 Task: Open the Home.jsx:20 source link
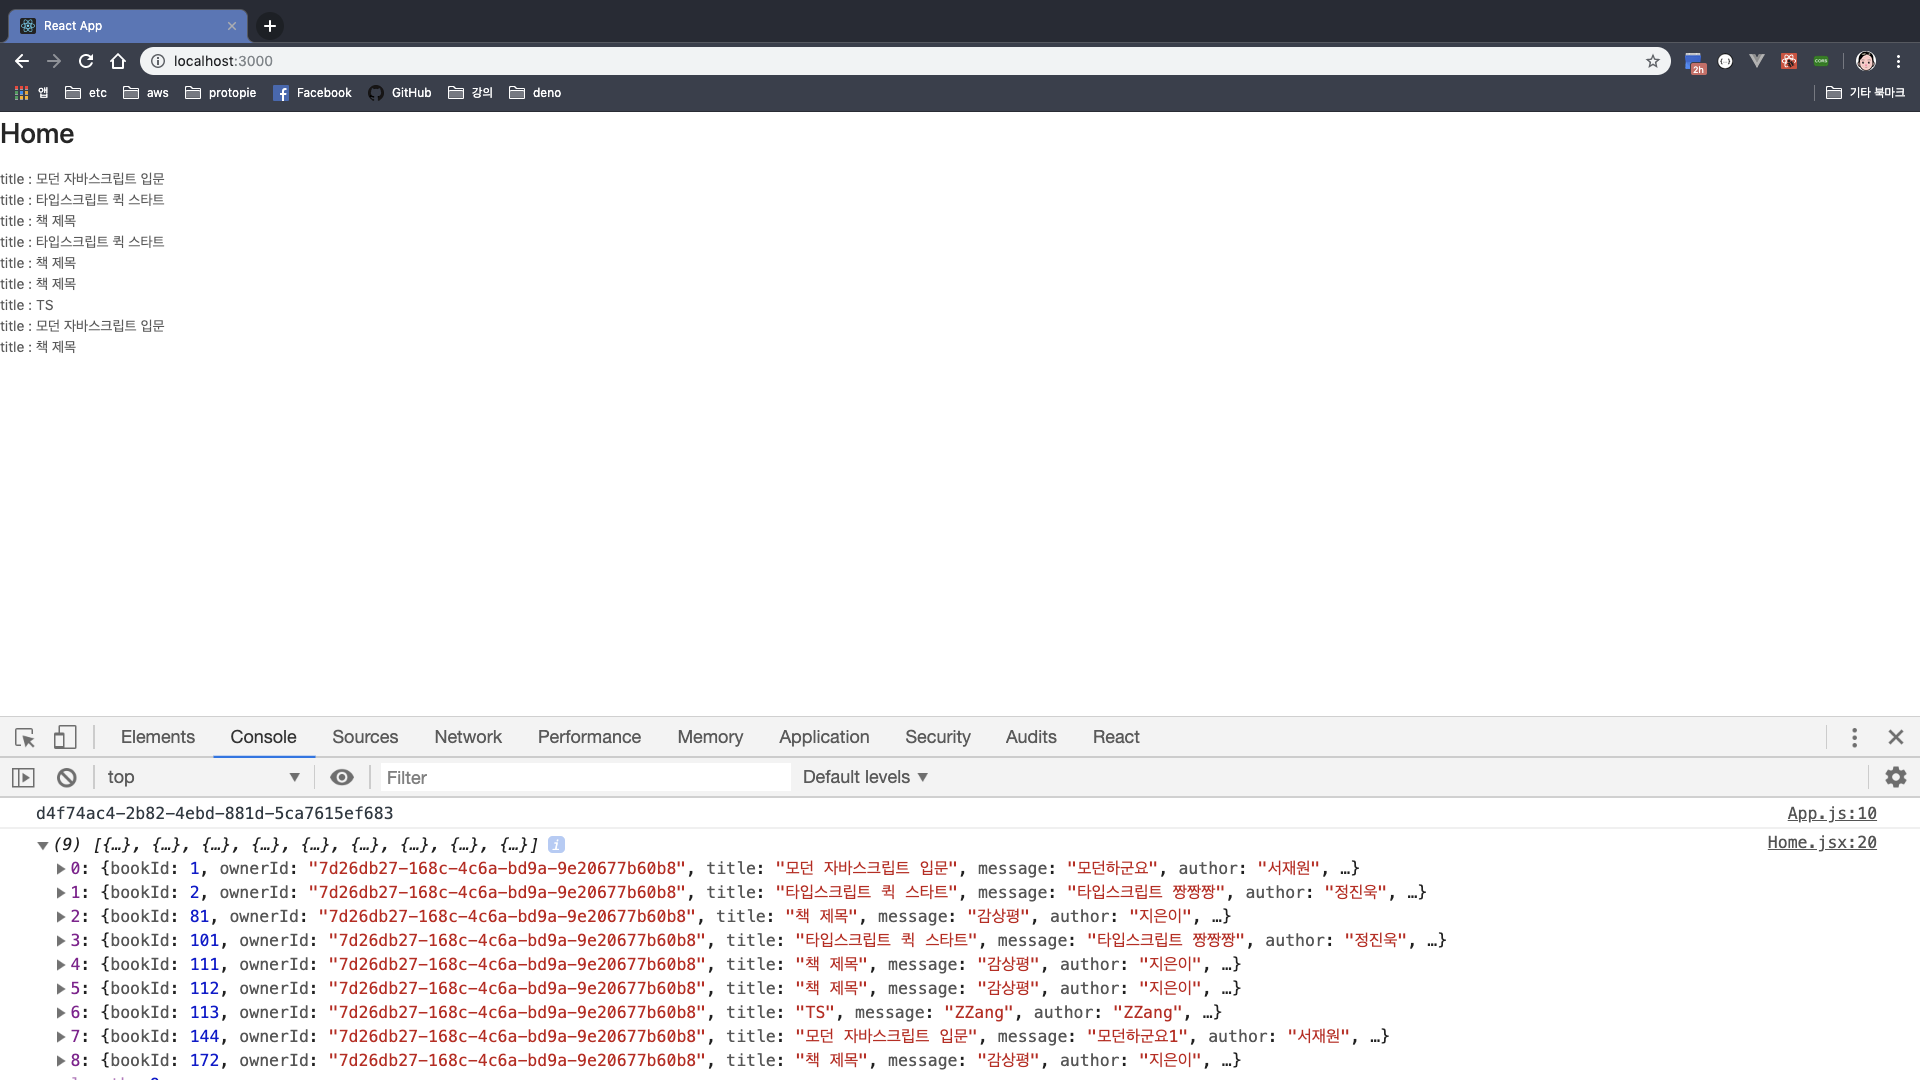[x=1821, y=843]
